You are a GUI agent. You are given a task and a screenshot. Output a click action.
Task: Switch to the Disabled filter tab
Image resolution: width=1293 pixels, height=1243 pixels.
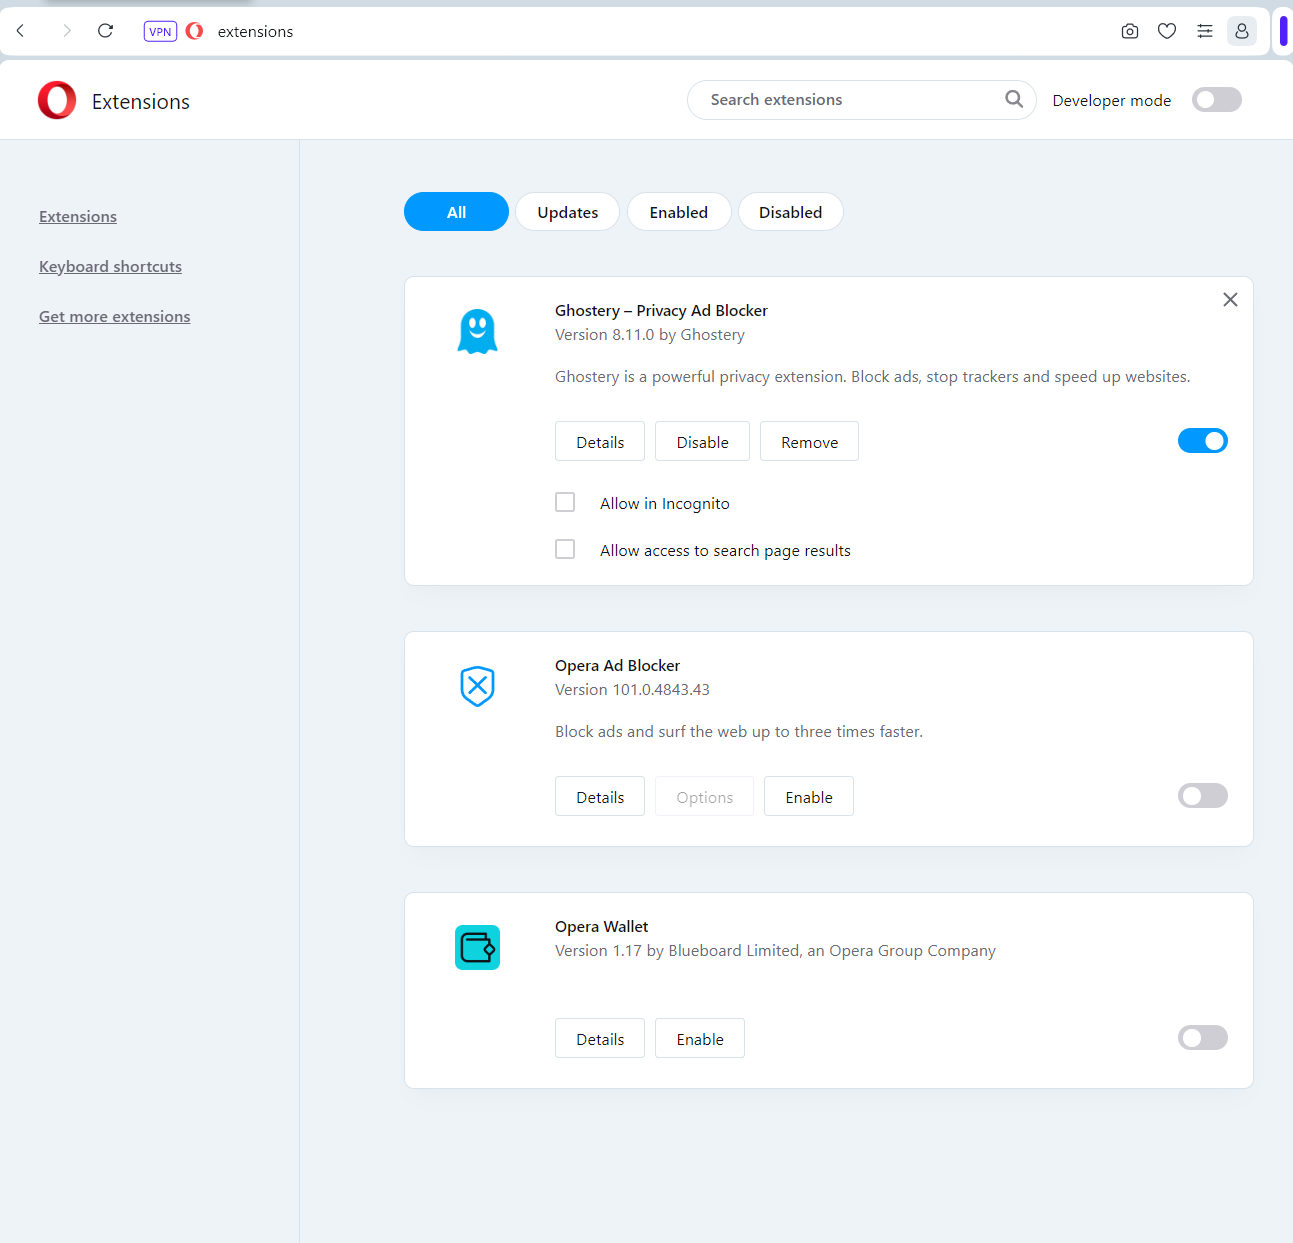(790, 211)
